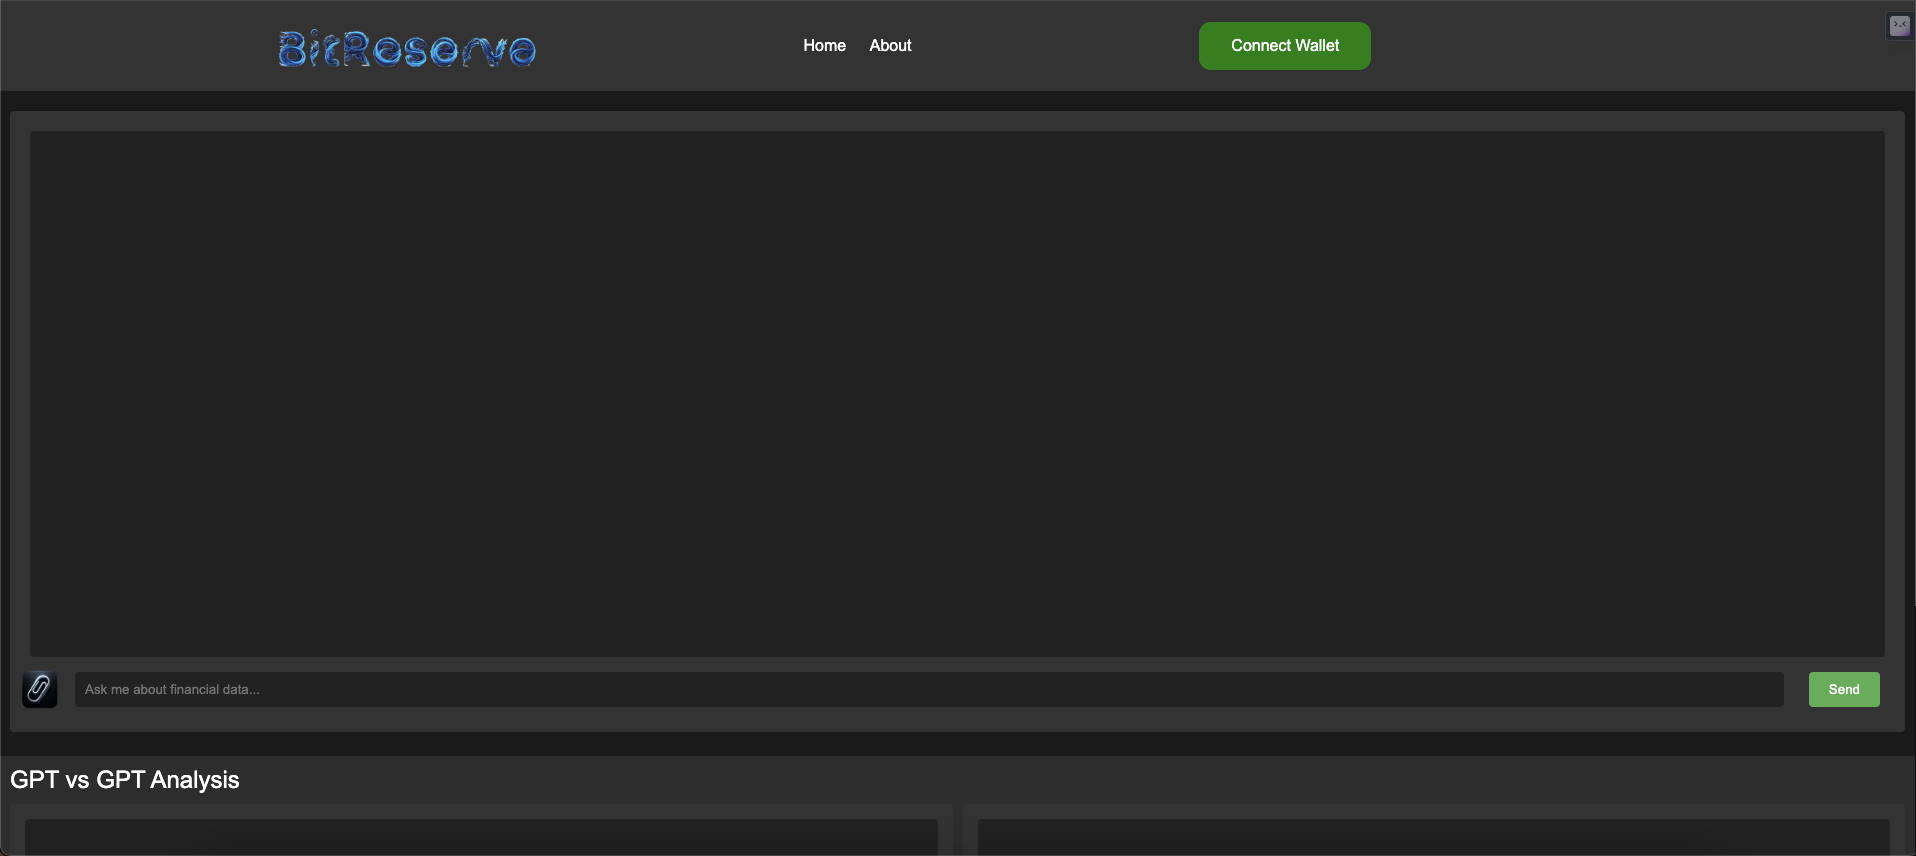Screen dimensions: 1916x856
Task: Click the BitReserve logo
Action: (406, 48)
